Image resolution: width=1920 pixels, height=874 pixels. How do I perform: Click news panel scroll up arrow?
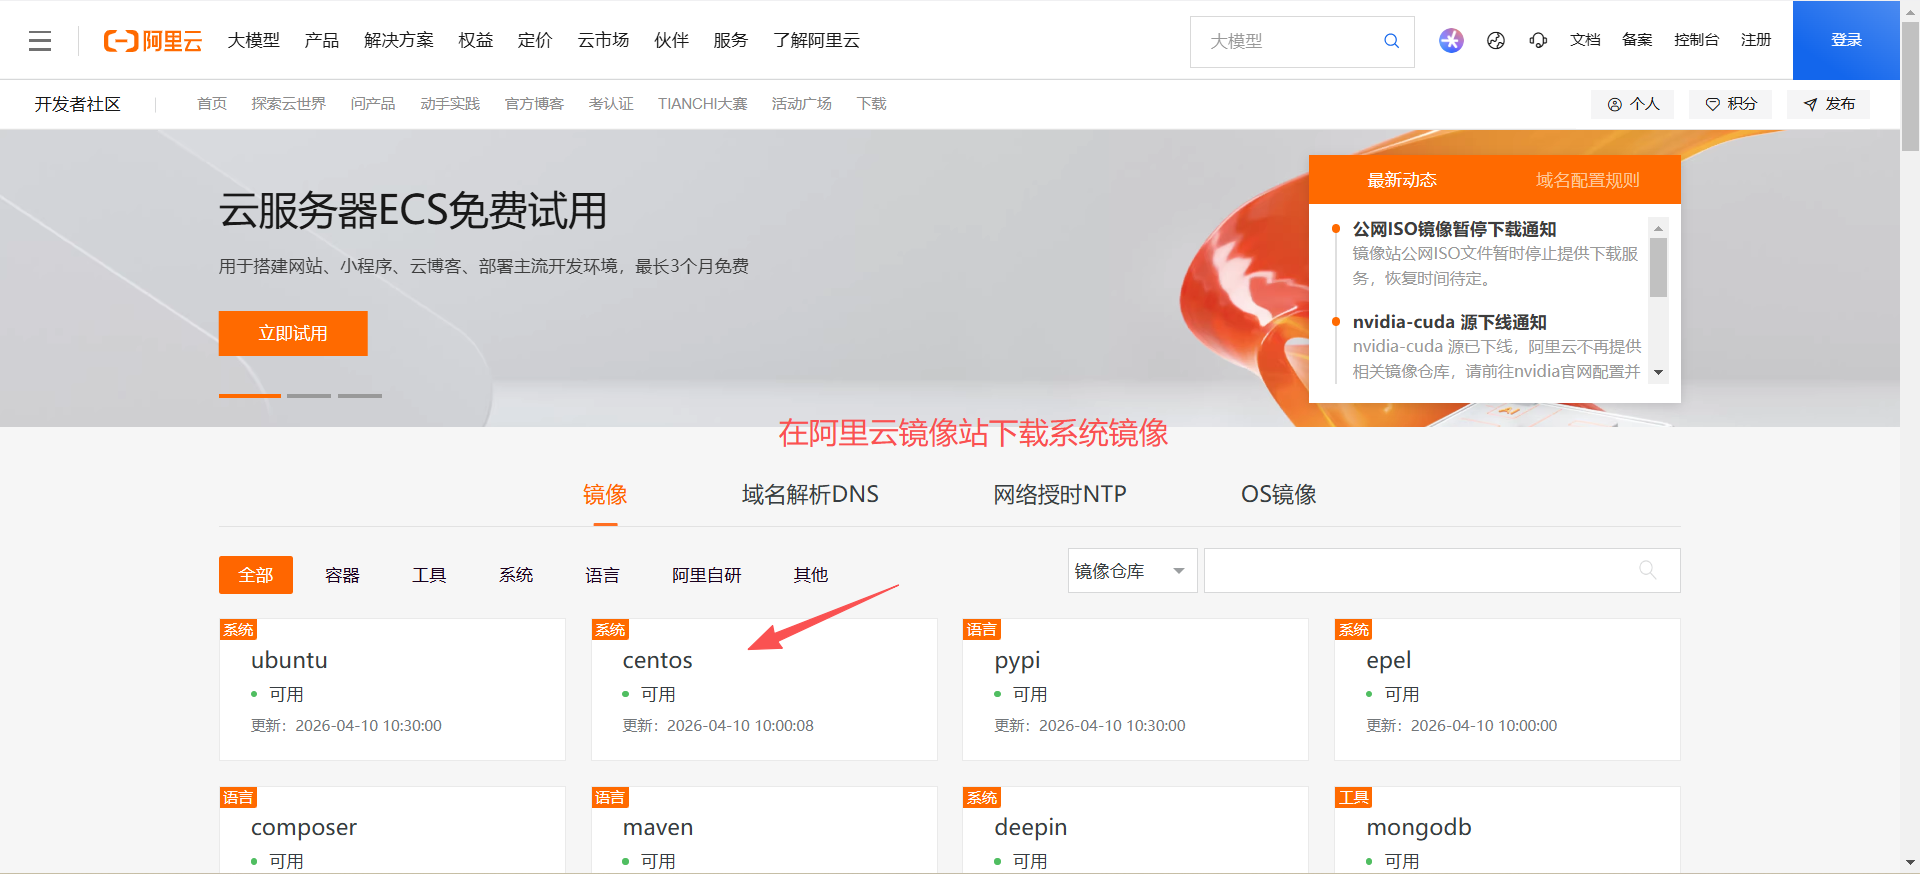tap(1659, 229)
